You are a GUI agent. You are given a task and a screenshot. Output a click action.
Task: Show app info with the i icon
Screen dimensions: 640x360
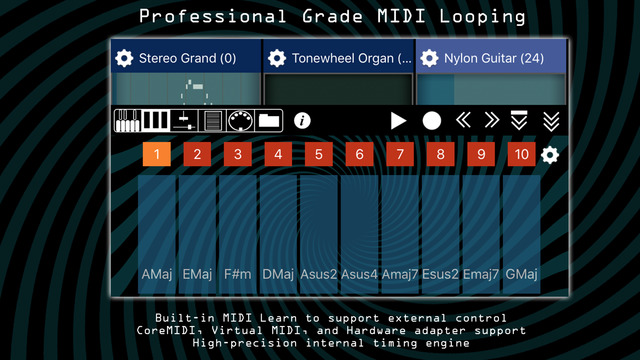(x=302, y=121)
